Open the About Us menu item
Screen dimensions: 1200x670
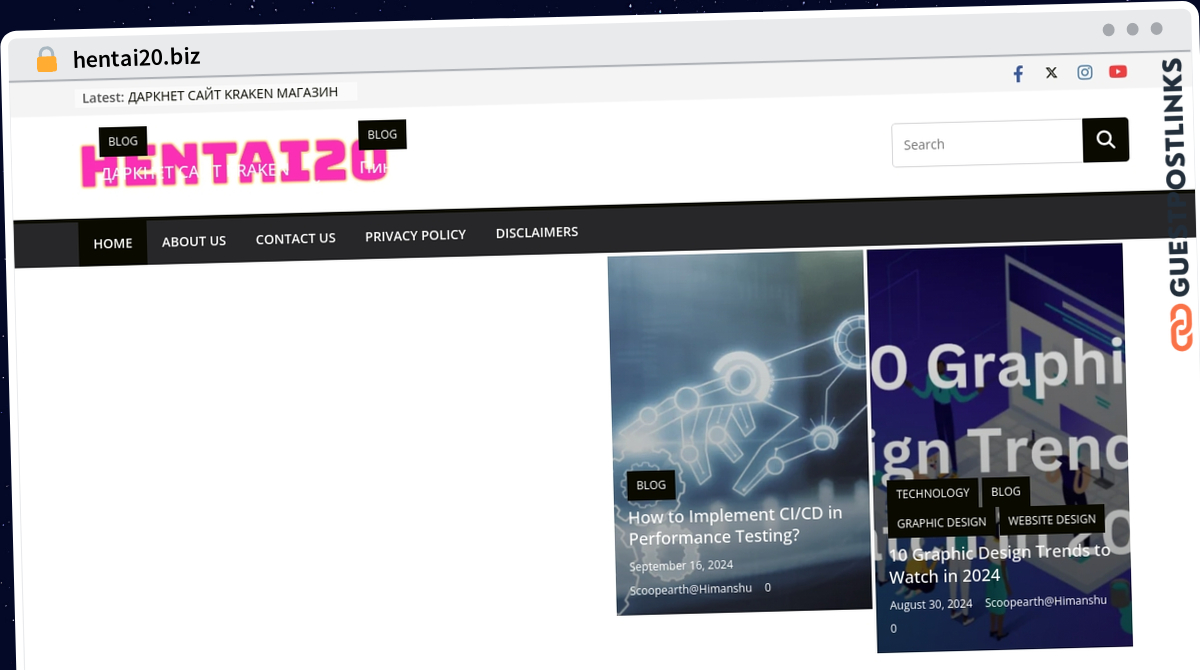(x=194, y=241)
